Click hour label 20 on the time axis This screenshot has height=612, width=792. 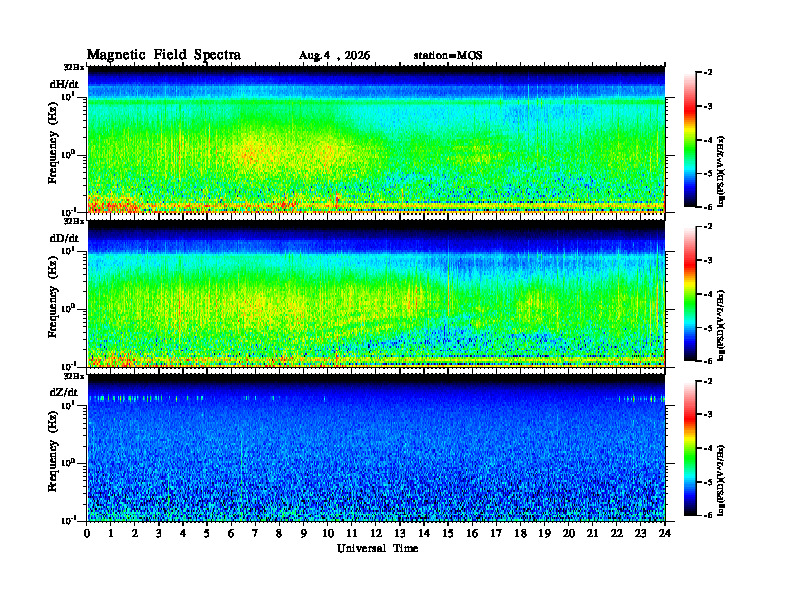tap(568, 533)
